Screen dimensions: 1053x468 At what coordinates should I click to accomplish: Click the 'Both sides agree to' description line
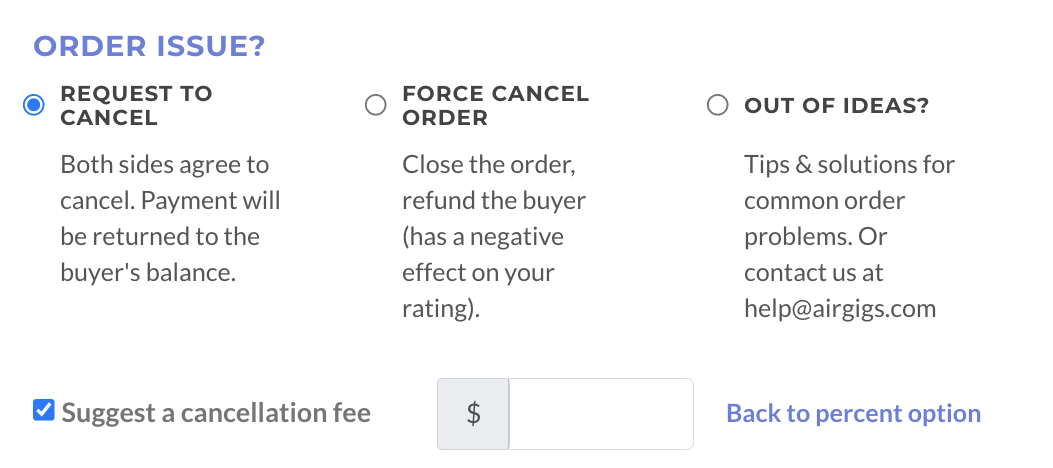(165, 164)
